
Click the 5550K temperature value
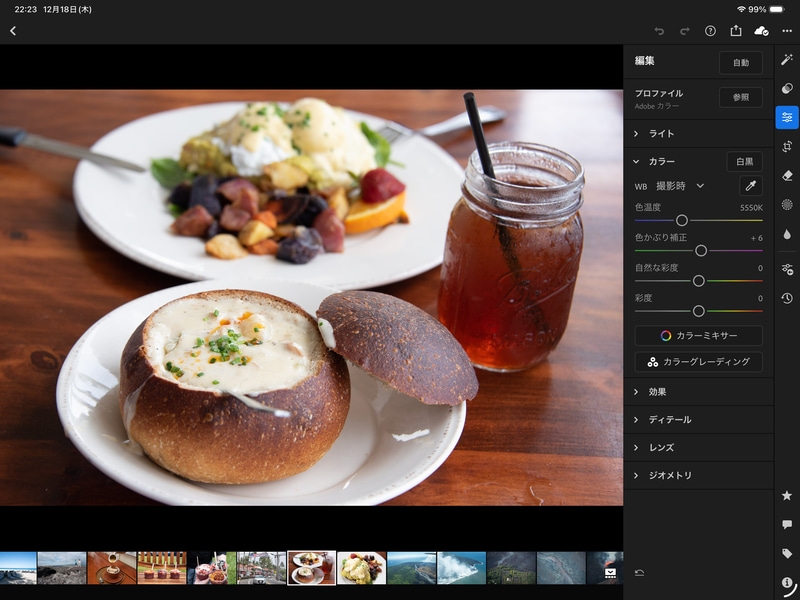[x=751, y=208]
